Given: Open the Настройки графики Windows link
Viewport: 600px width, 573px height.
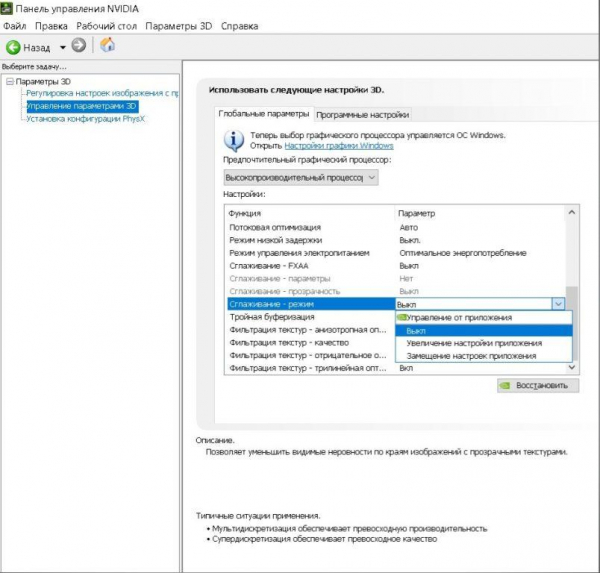Looking at the screenshot, I should click(339, 146).
